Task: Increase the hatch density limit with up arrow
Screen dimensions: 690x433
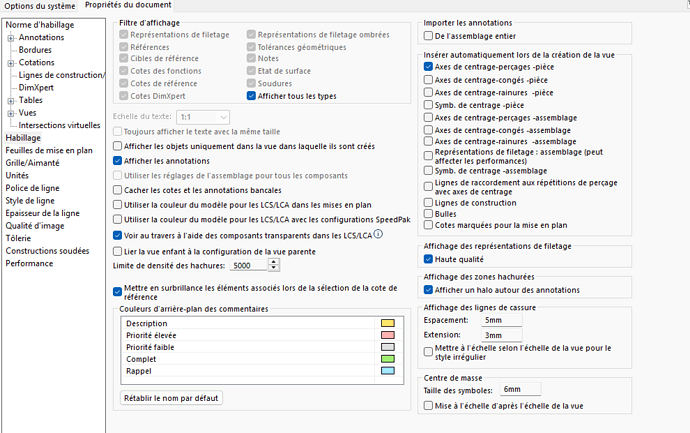Action: [x=274, y=262]
